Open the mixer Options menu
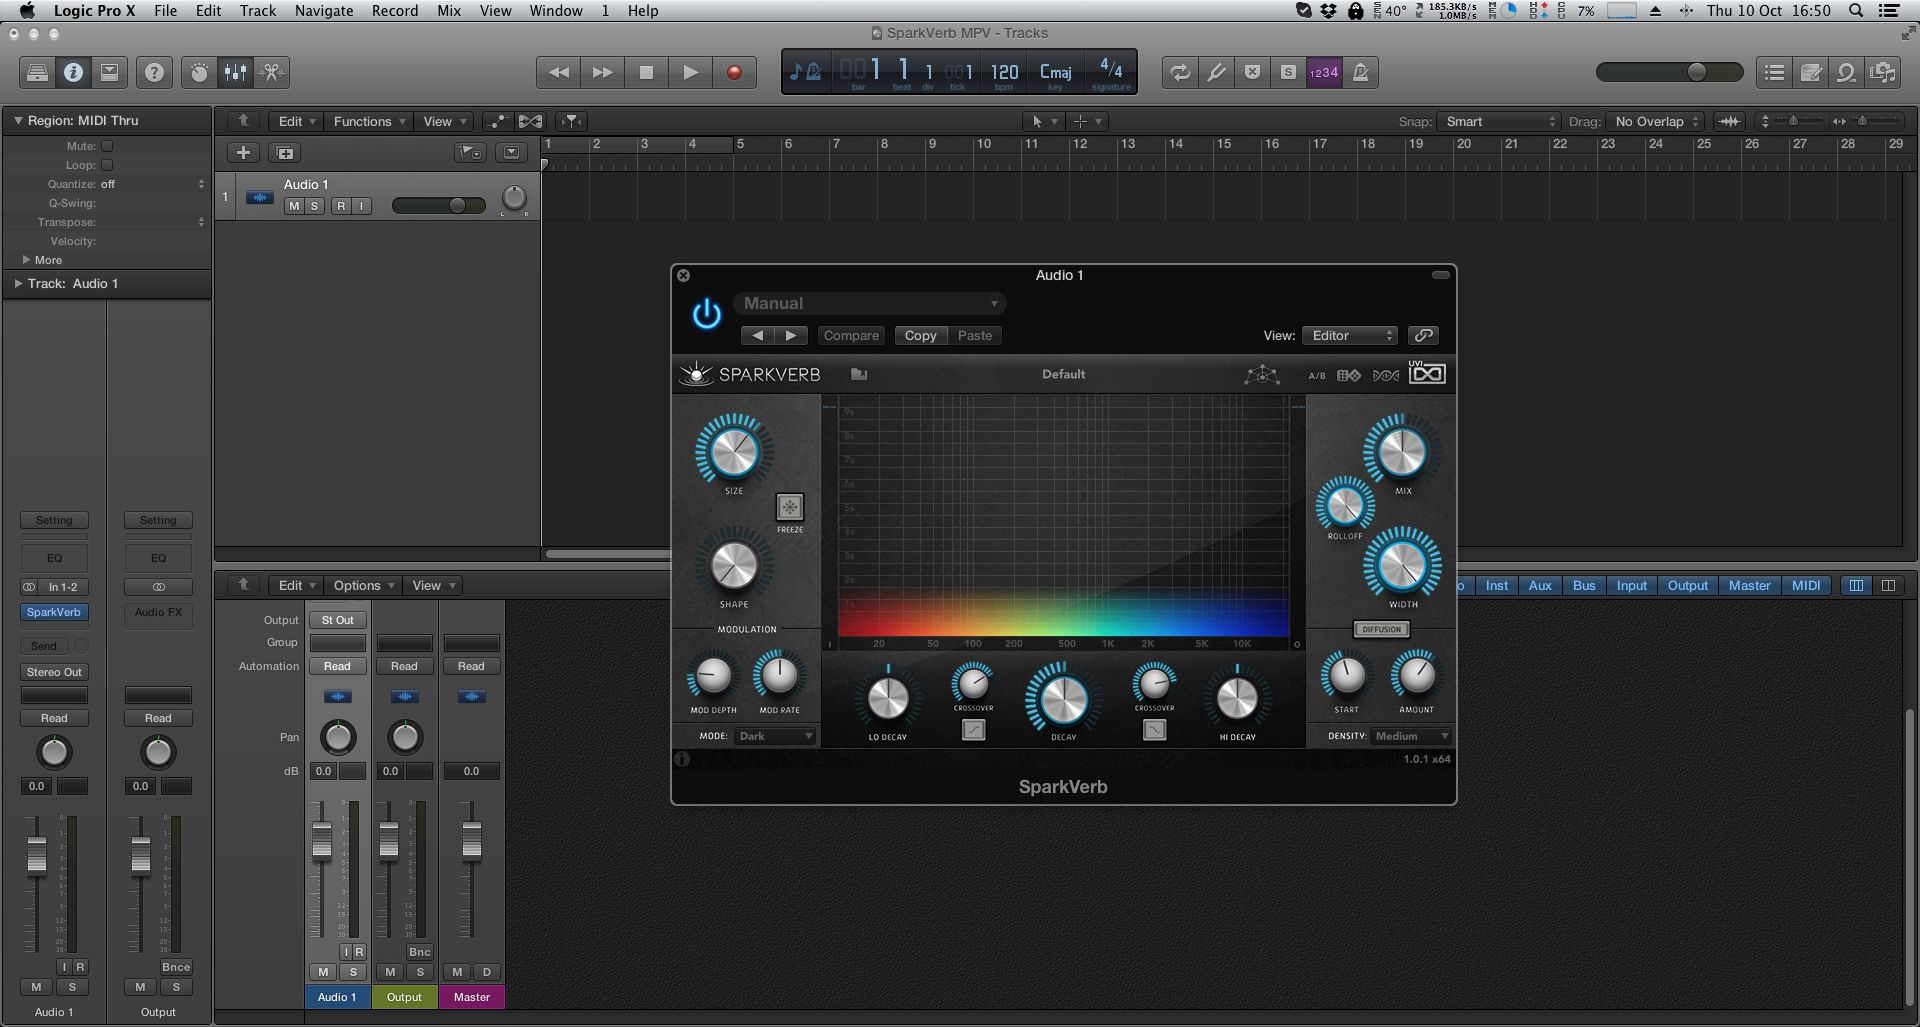The height and width of the screenshot is (1027, 1920). [x=363, y=586]
